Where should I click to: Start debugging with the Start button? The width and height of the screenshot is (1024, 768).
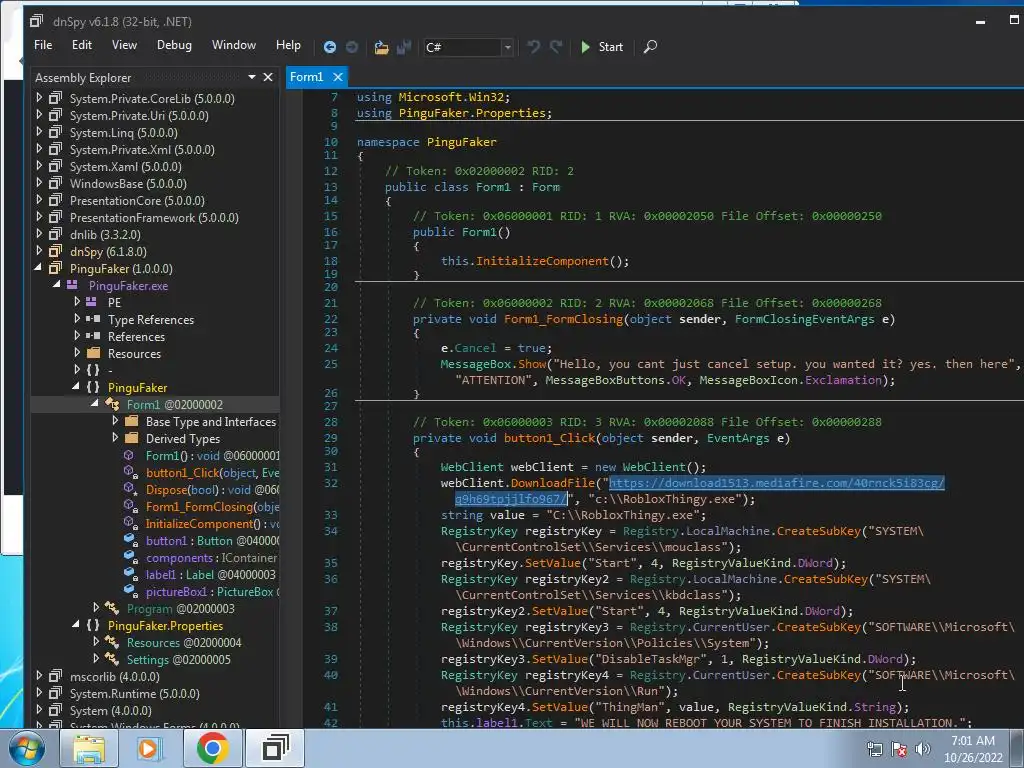pyautogui.click(x=601, y=47)
